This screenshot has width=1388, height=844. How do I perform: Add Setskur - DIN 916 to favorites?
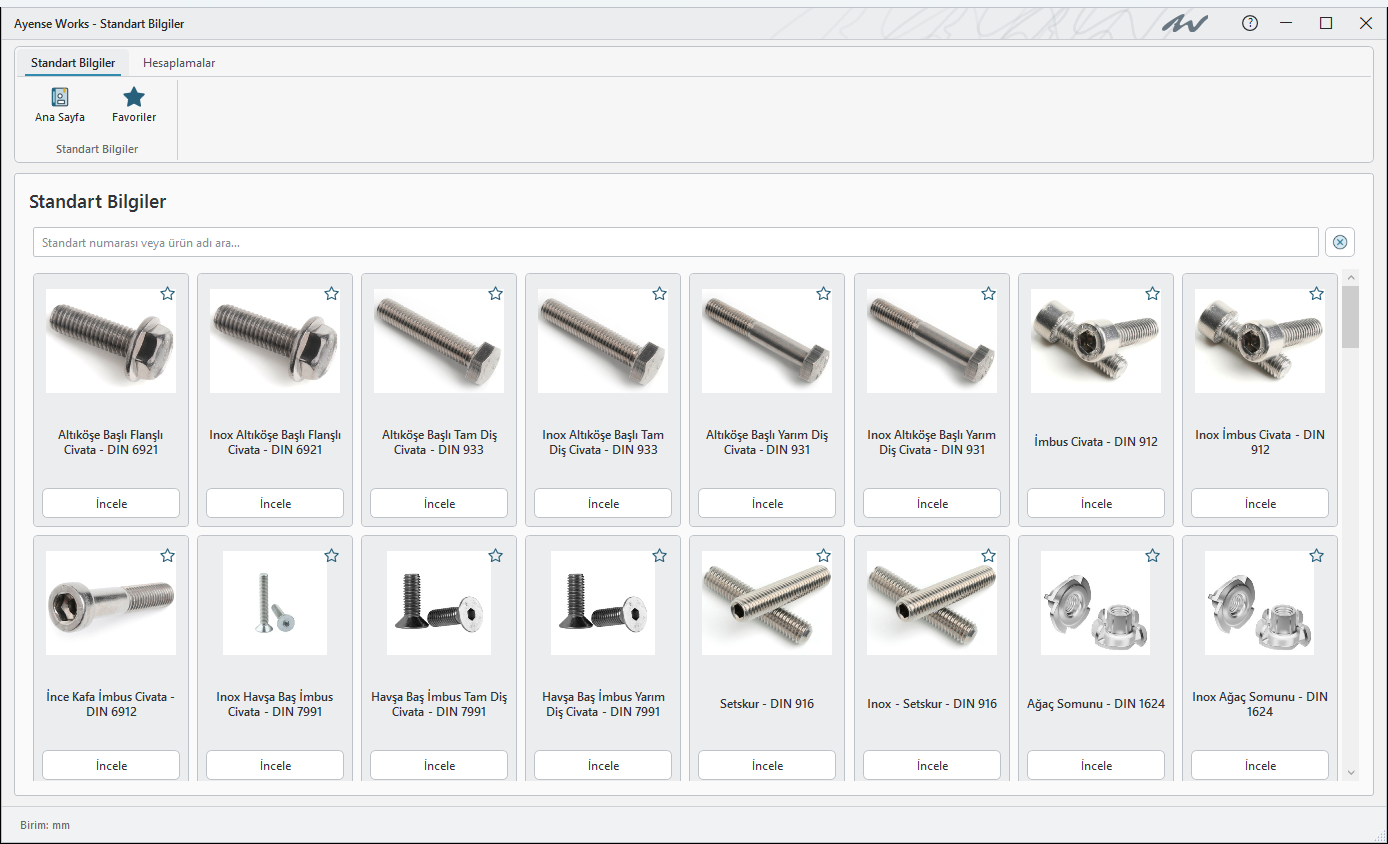coord(824,555)
